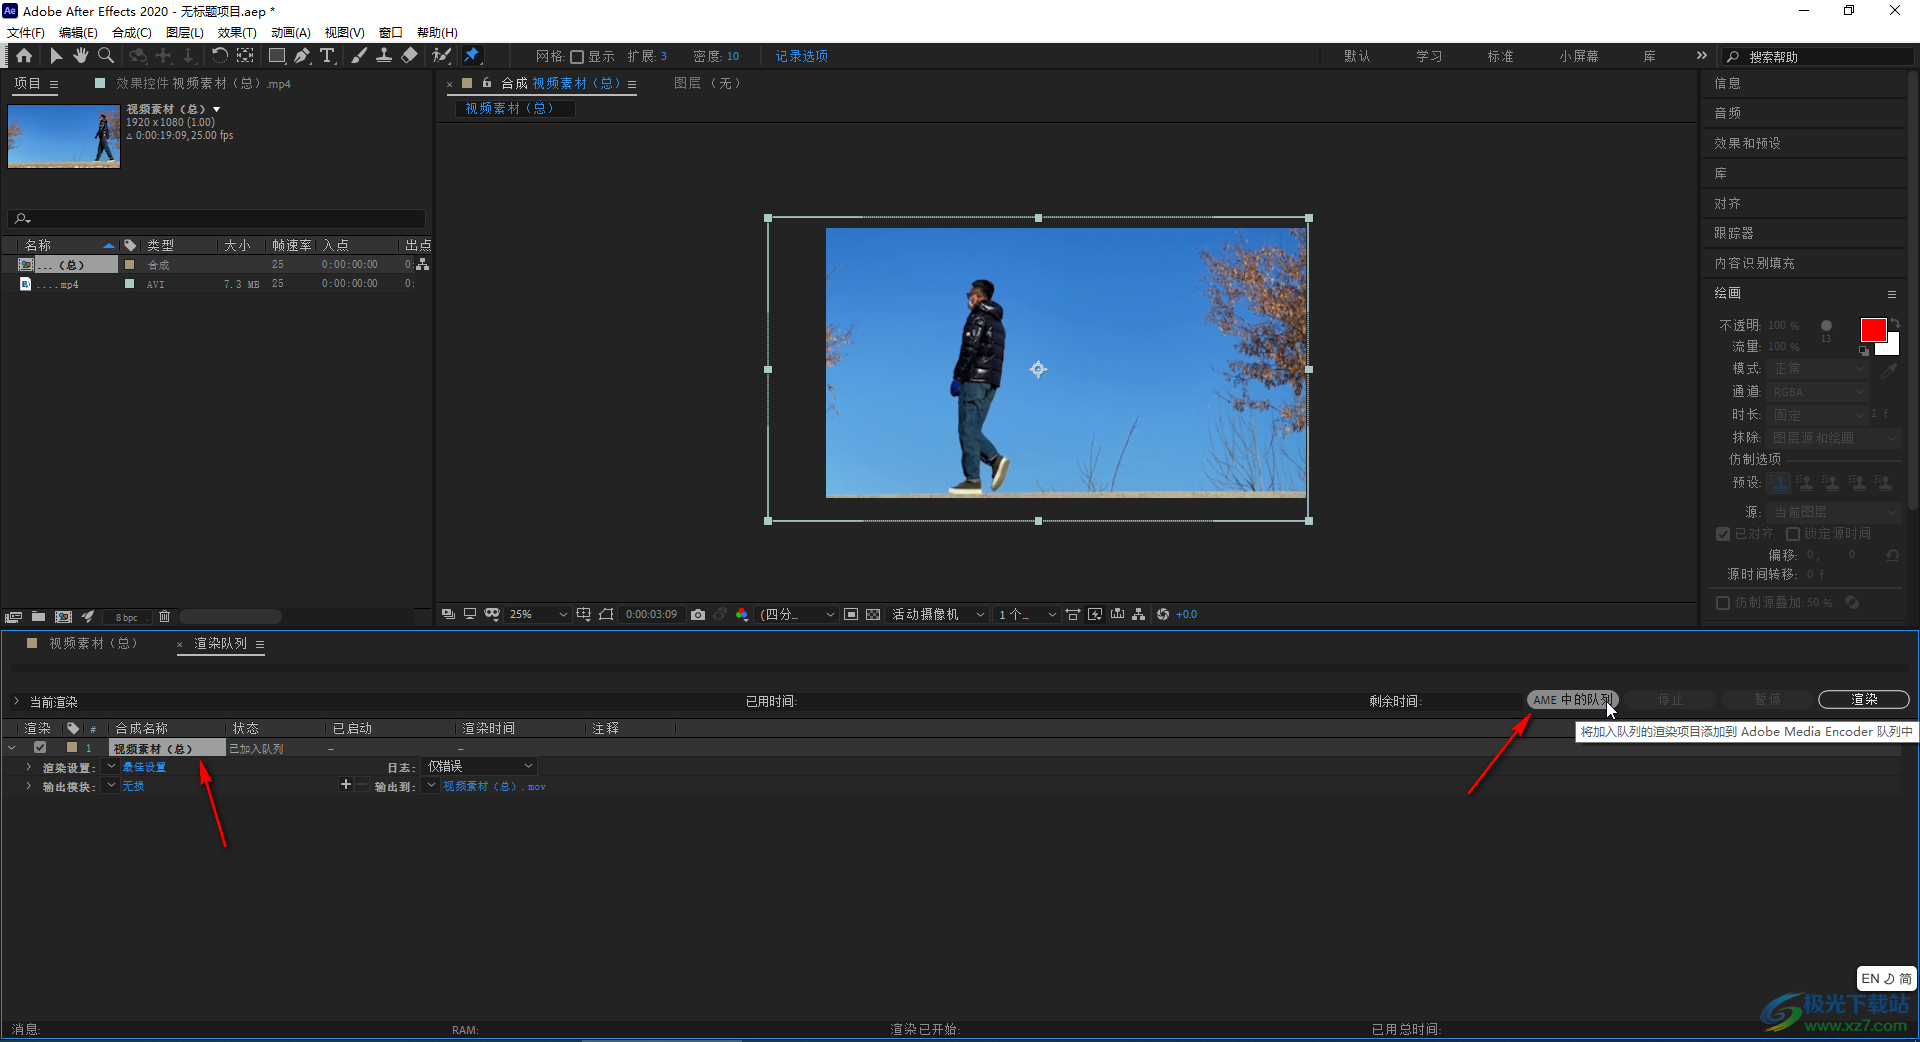Screen dimensions: 1920x1042
Task: Activate the Eraser tool
Action: (409, 56)
